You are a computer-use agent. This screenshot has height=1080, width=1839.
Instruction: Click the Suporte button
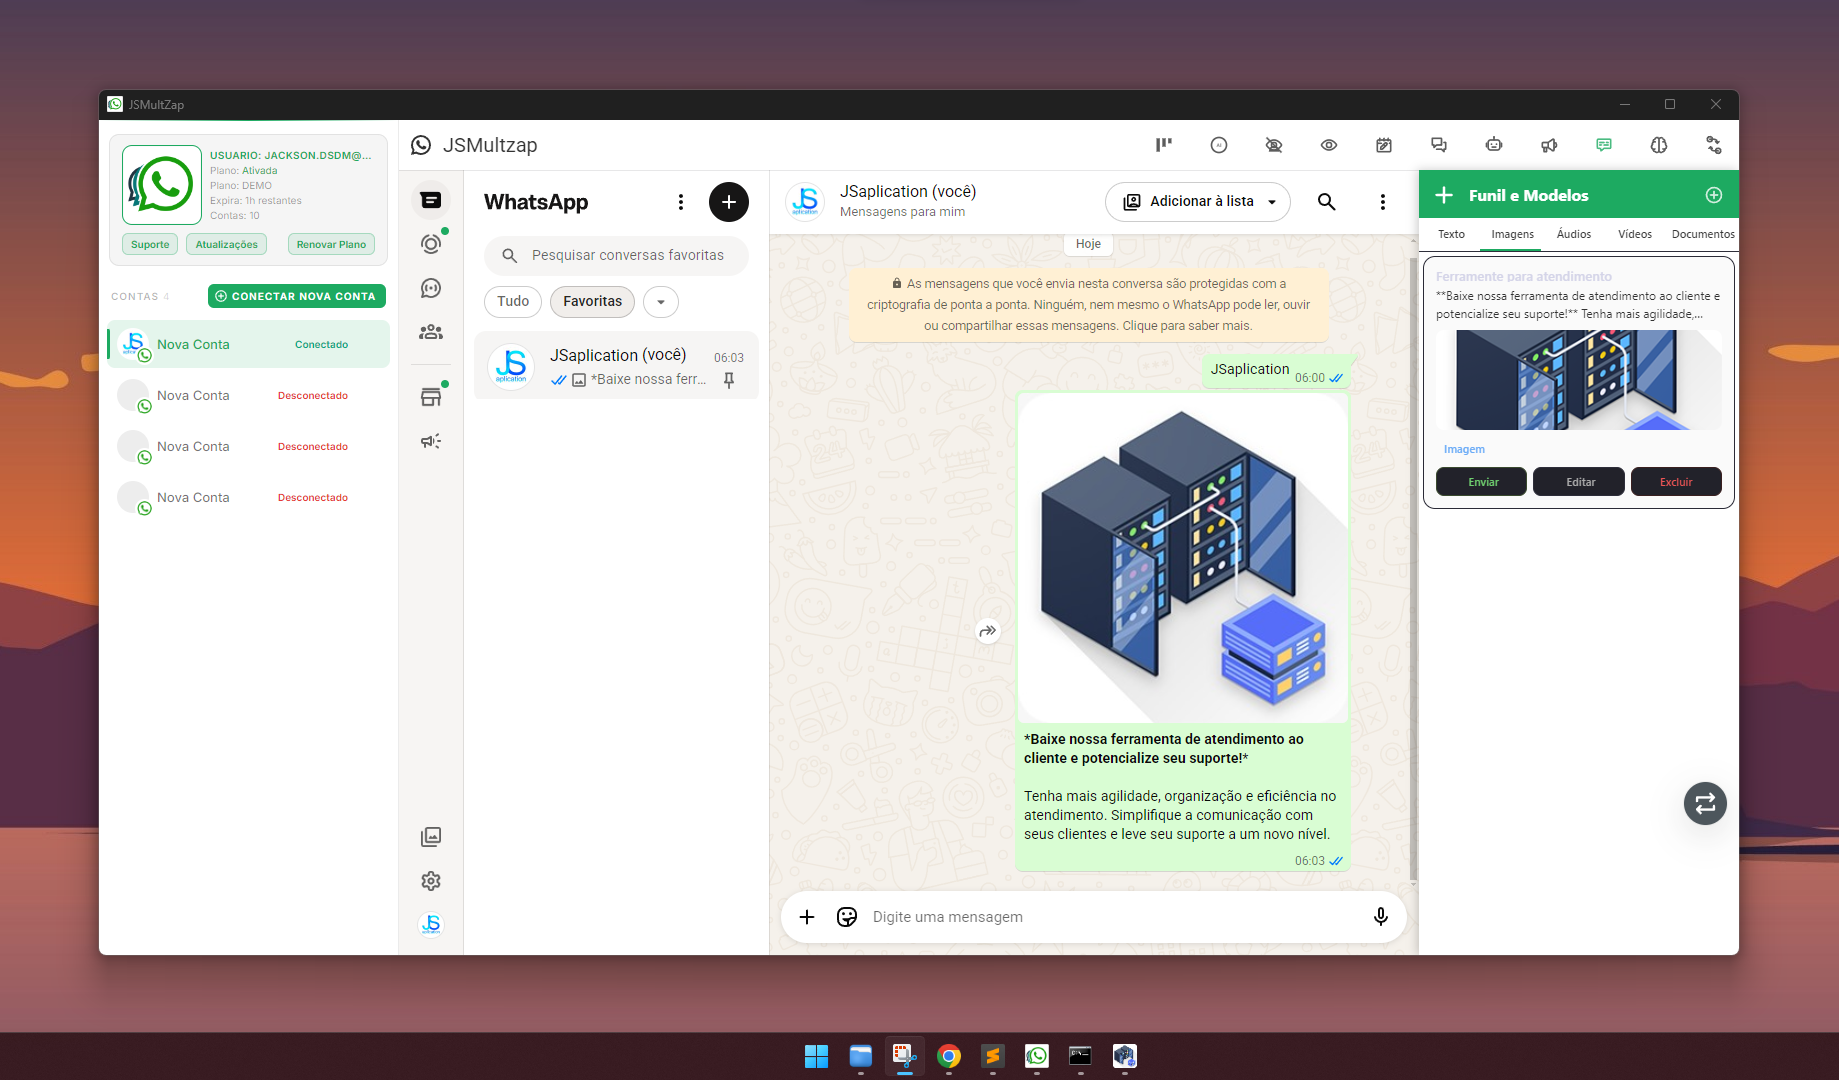(150, 244)
